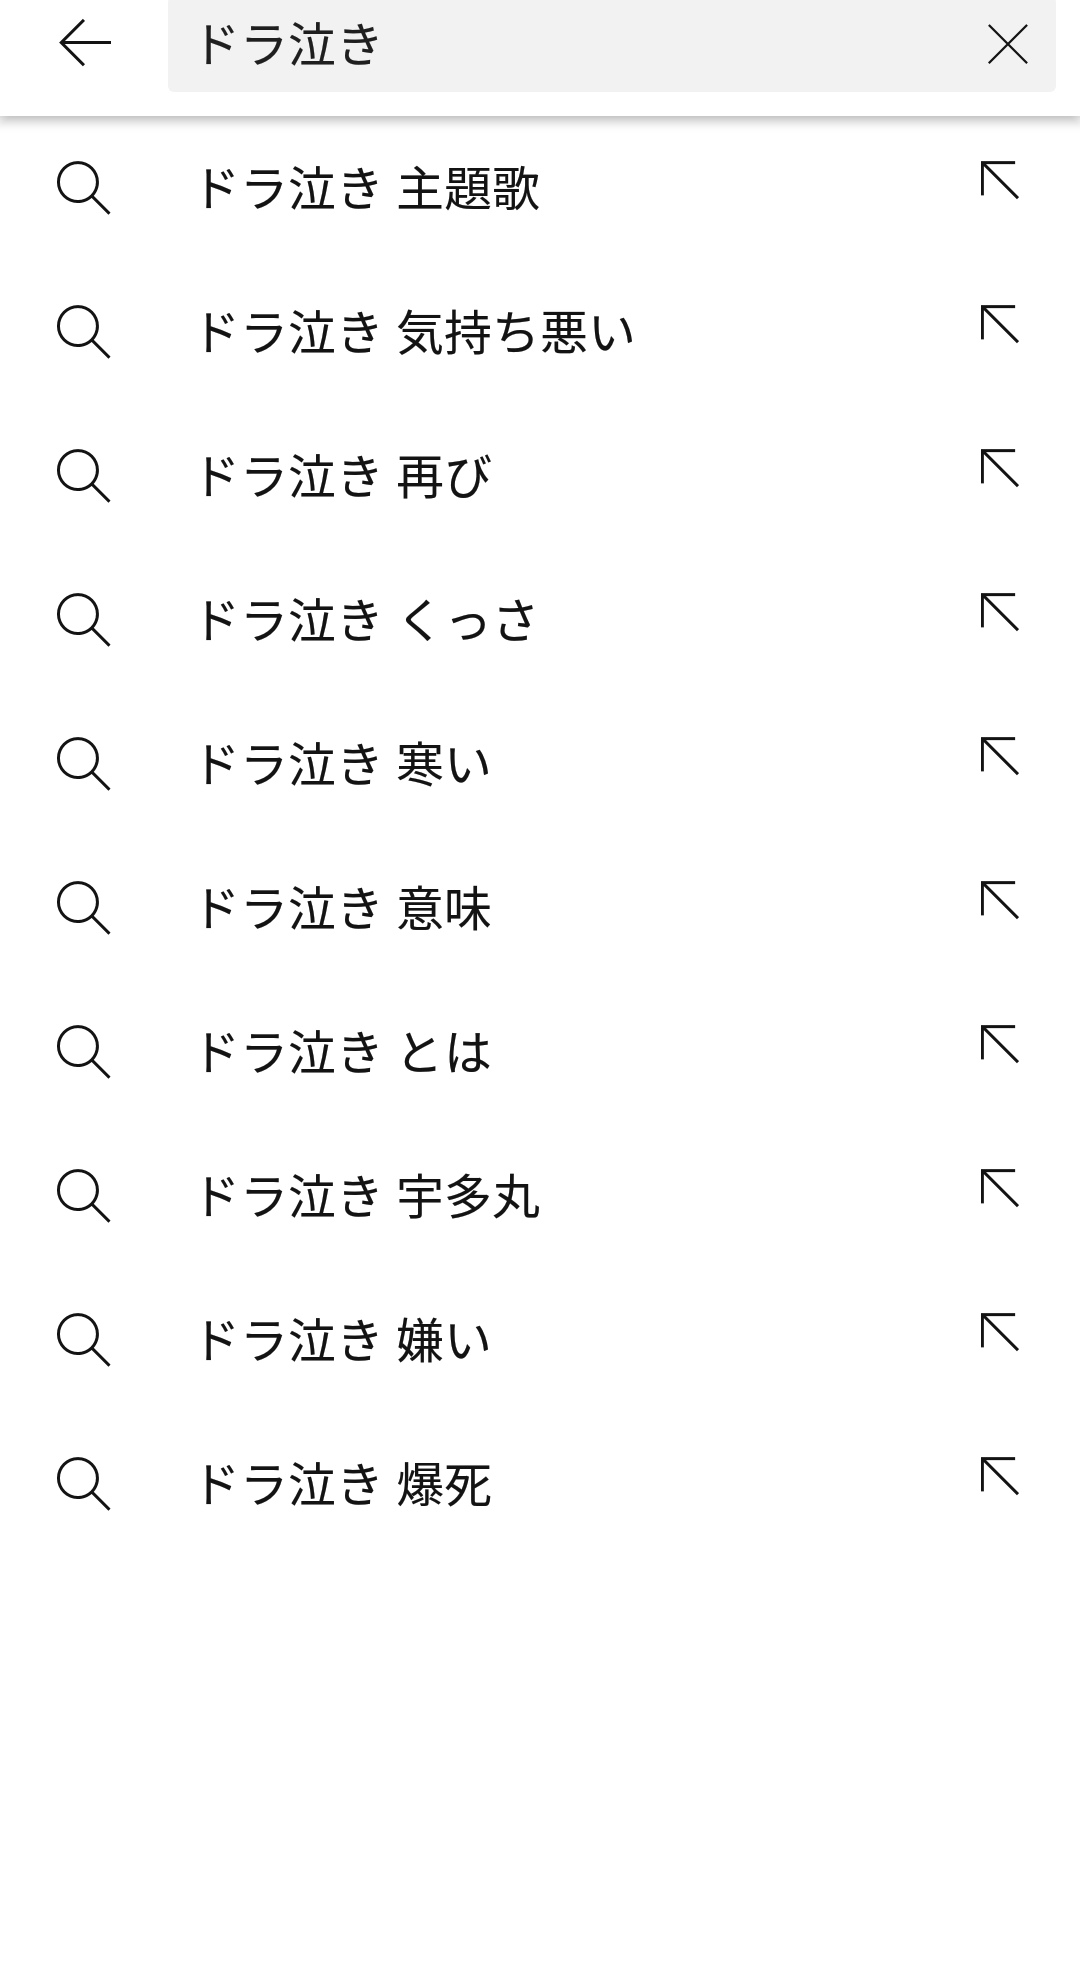Tap the arrow beside ドラ泣き 再び

point(999,469)
